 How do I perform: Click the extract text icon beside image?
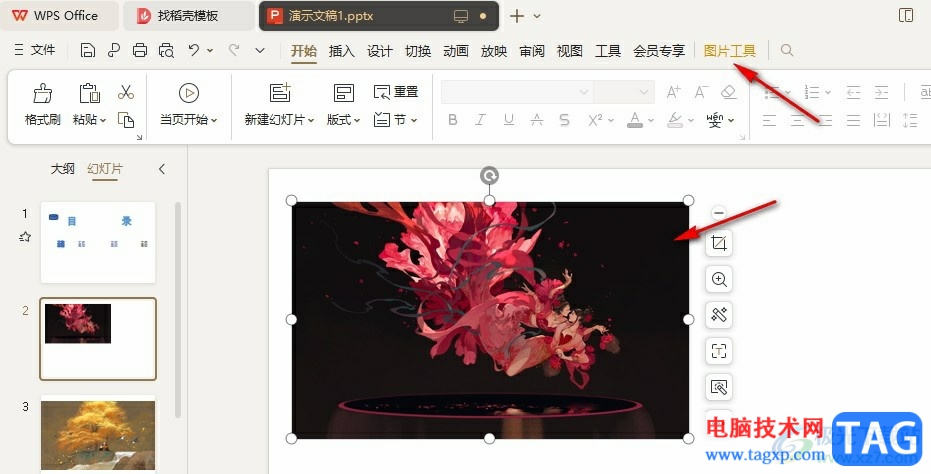[x=719, y=352]
